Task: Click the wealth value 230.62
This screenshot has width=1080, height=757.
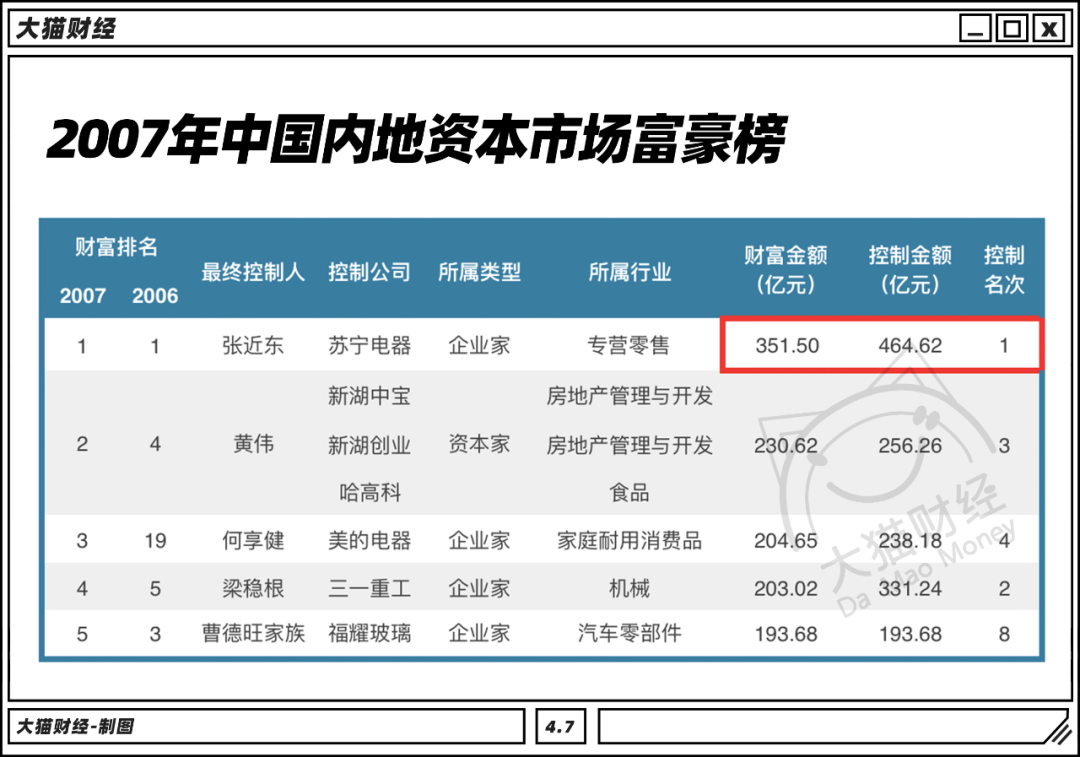Action: click(786, 446)
